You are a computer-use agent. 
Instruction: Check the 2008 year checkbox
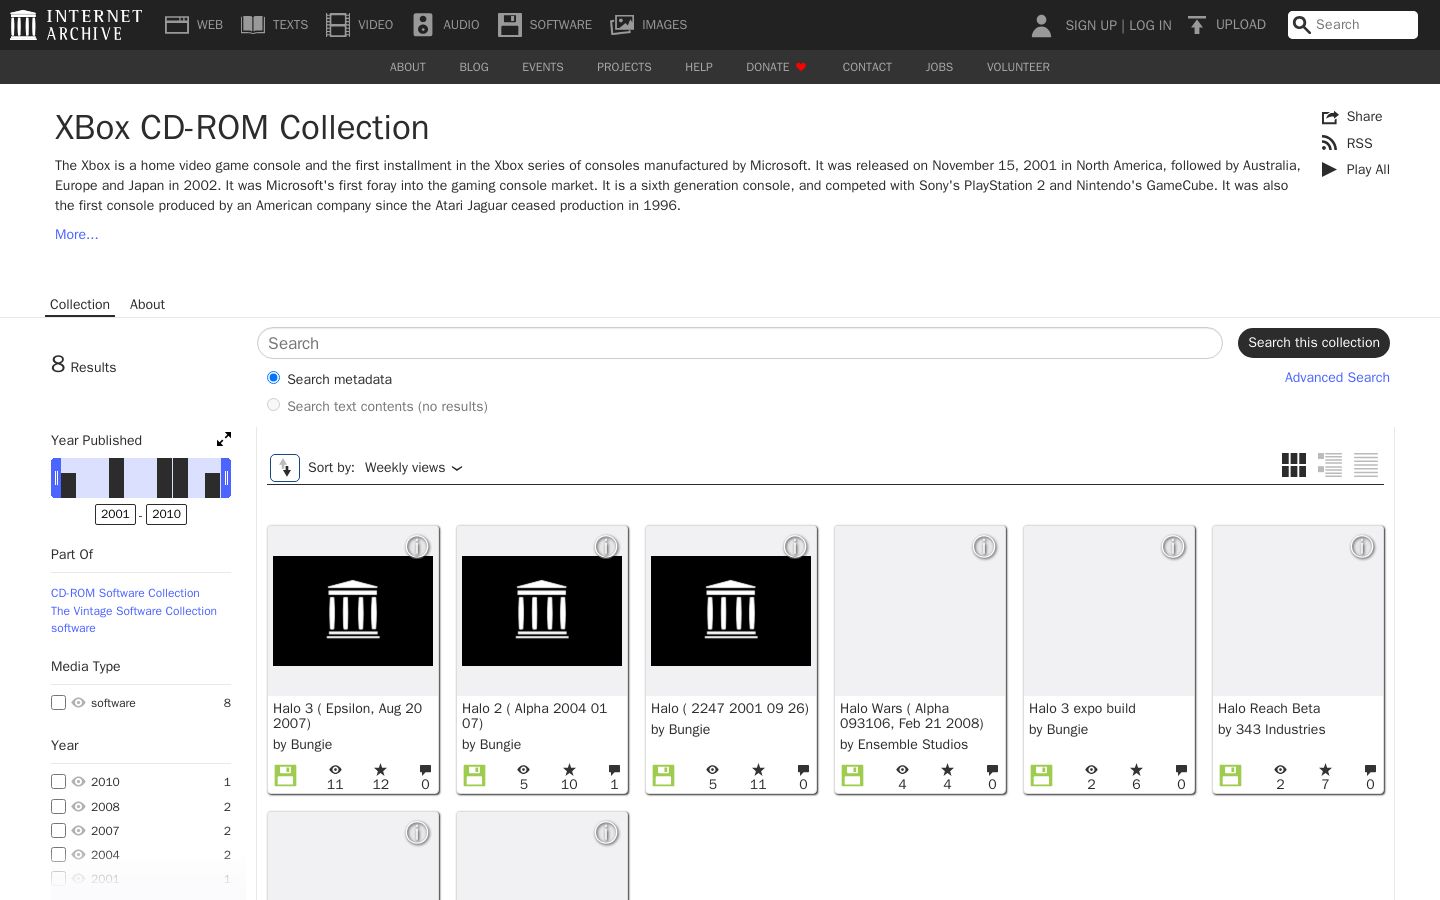tap(58, 807)
